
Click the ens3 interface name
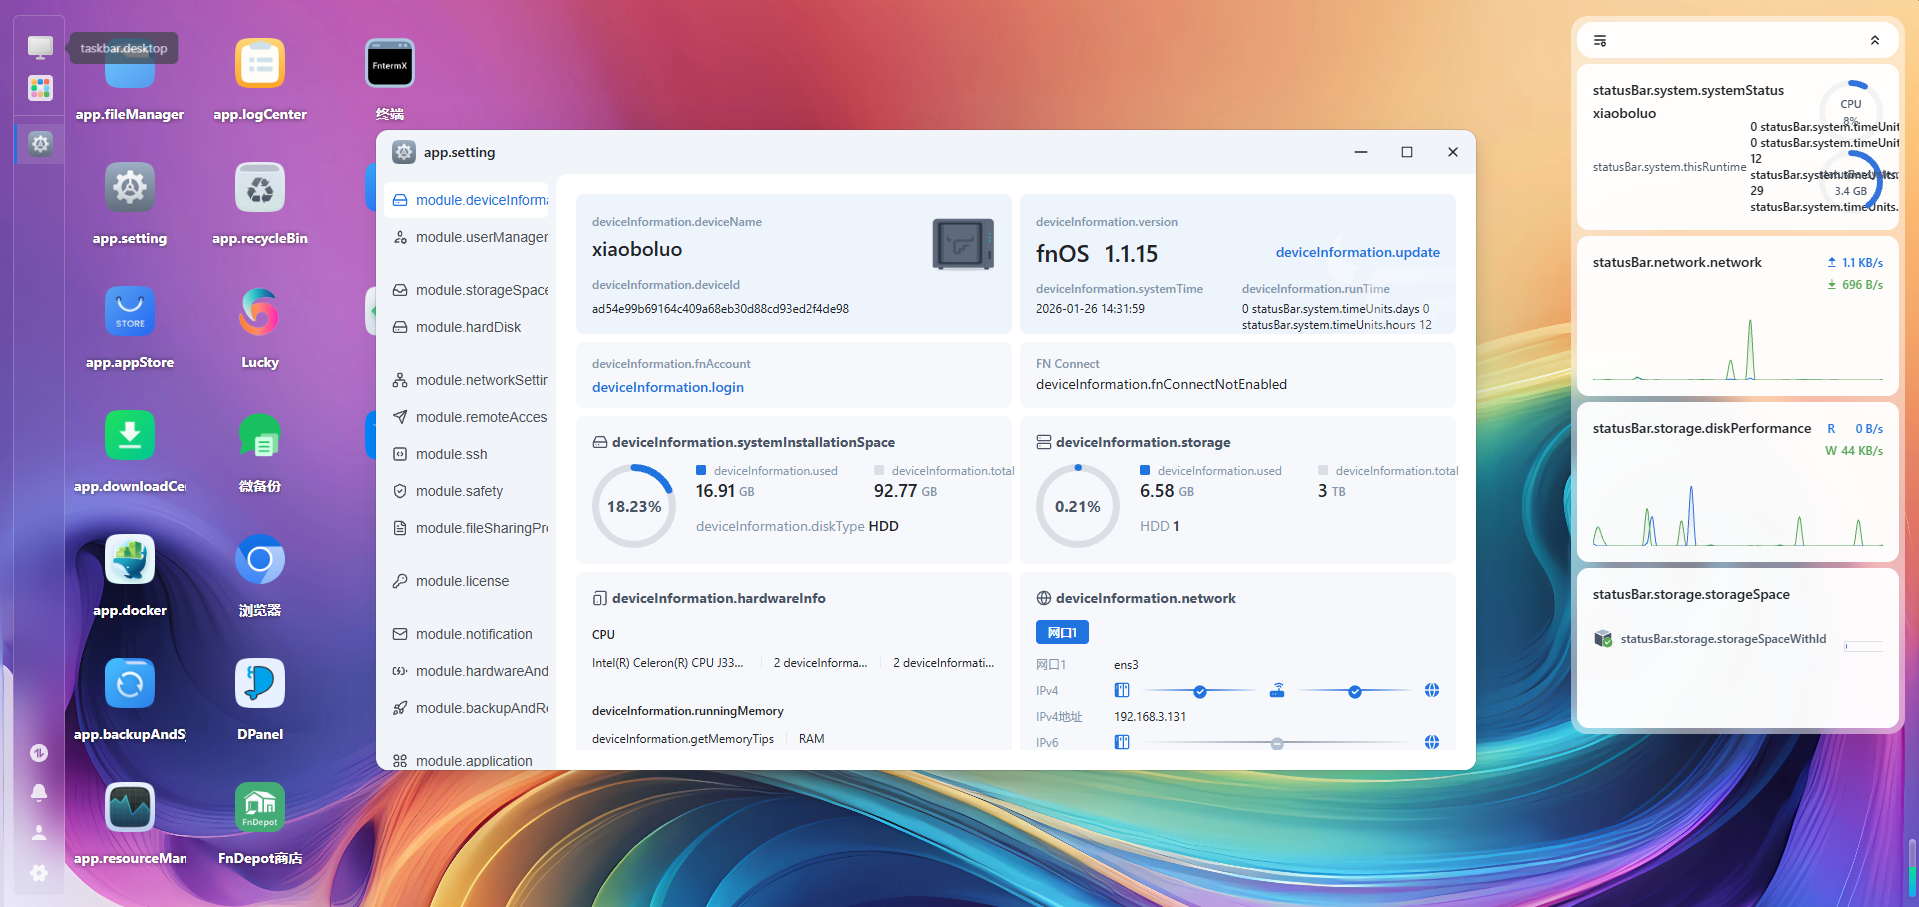[1126, 665]
